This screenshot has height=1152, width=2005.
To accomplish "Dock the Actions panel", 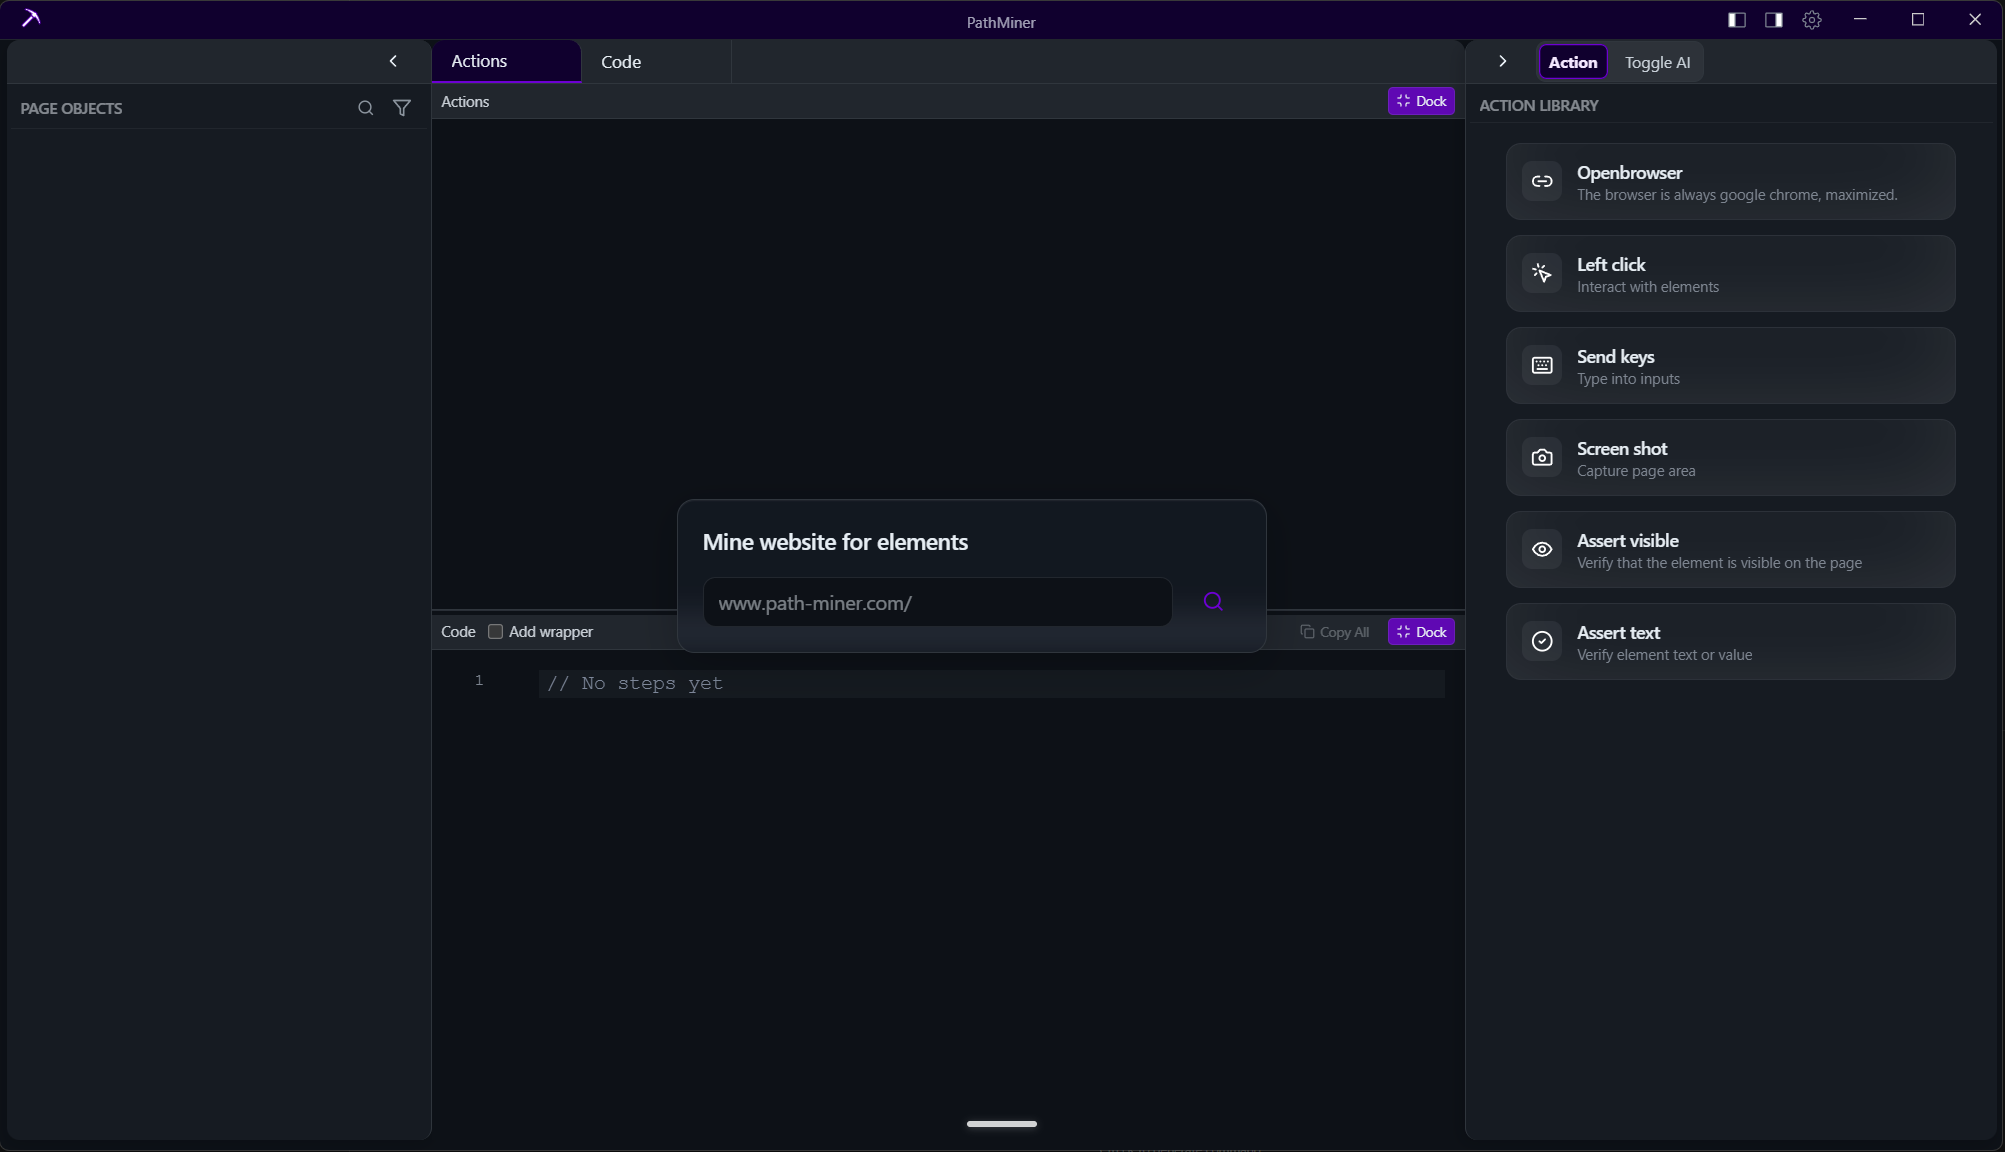I will (x=1421, y=101).
